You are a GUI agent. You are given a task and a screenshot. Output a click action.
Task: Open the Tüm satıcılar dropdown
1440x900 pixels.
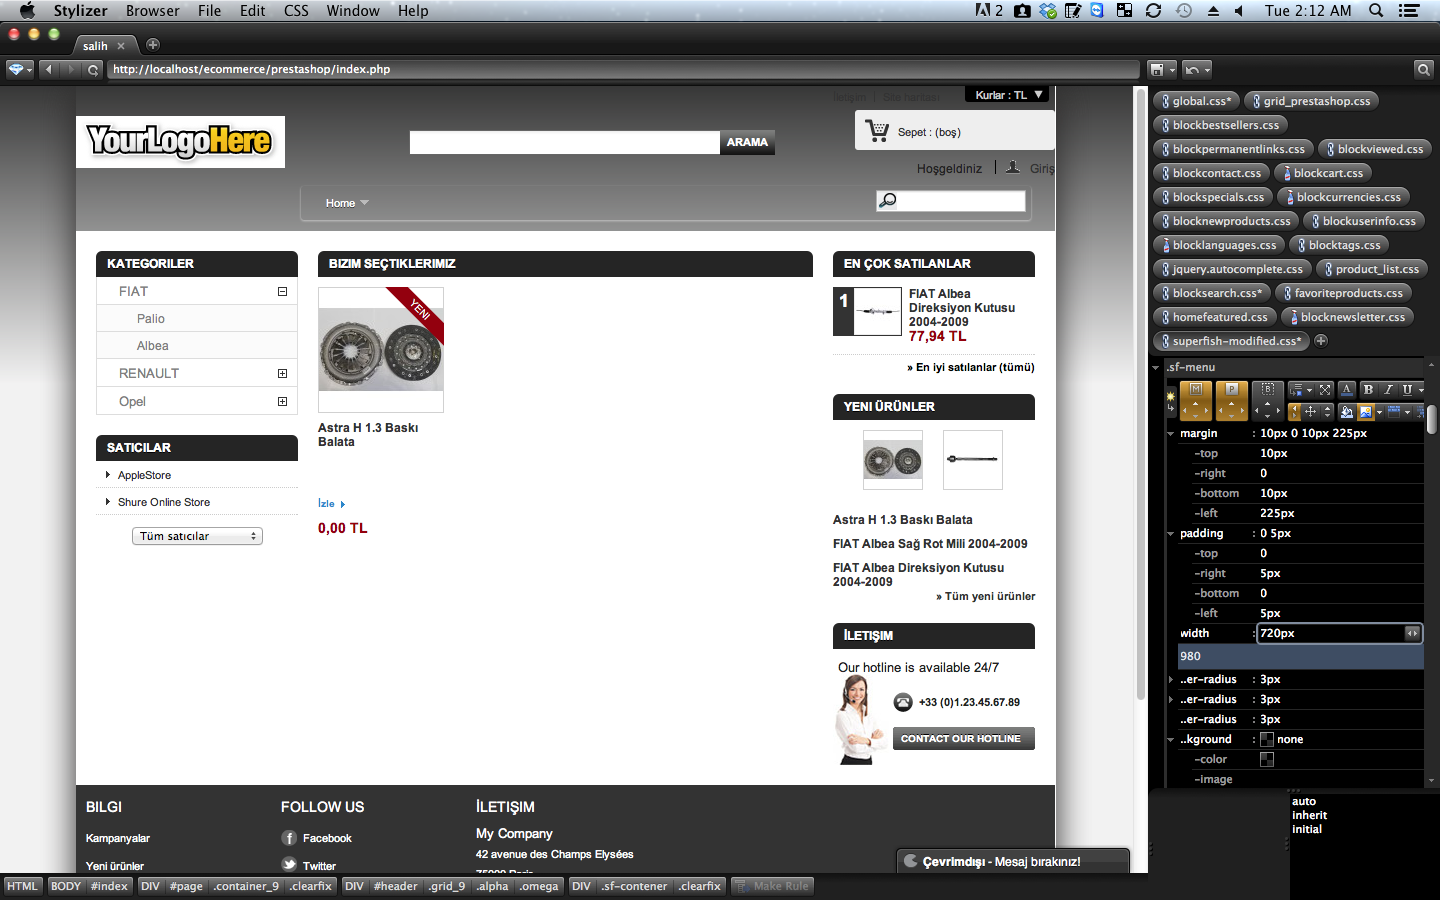pyautogui.click(x=197, y=536)
